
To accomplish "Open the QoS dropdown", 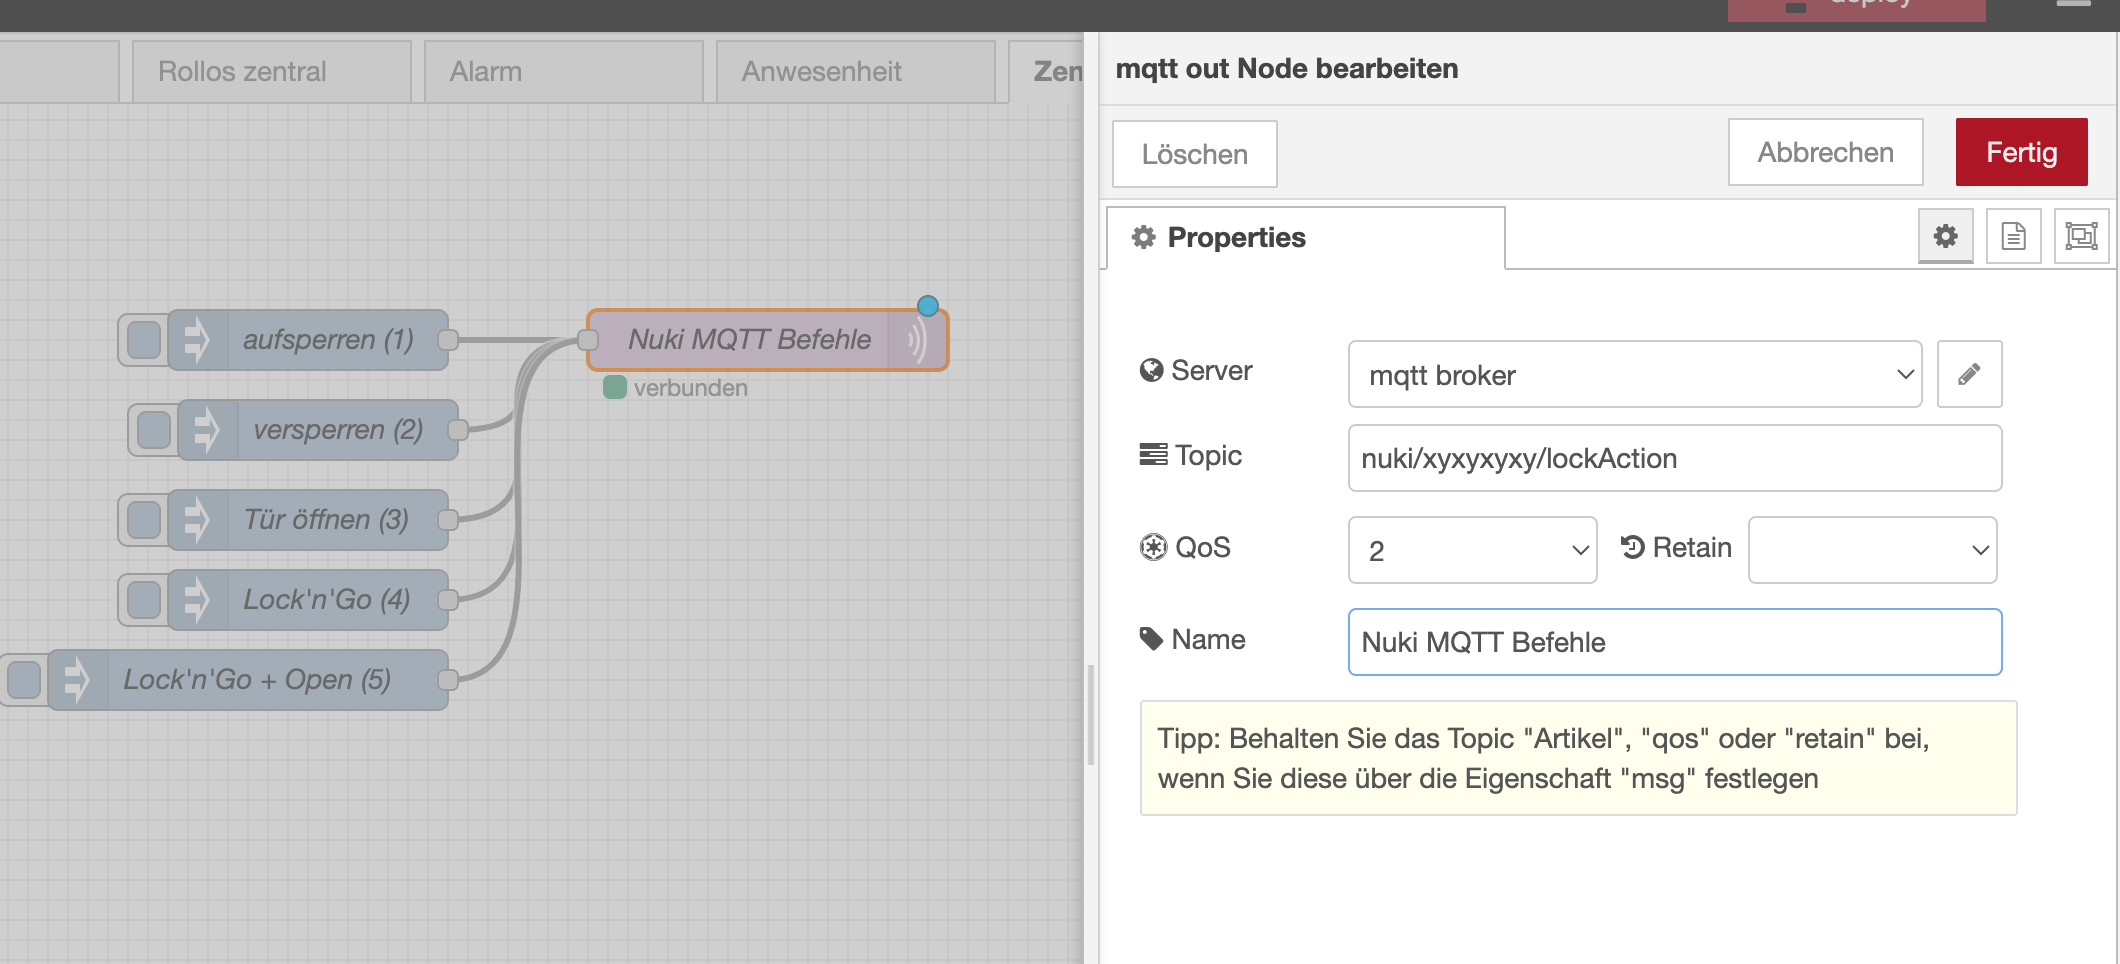I will (x=1472, y=550).
